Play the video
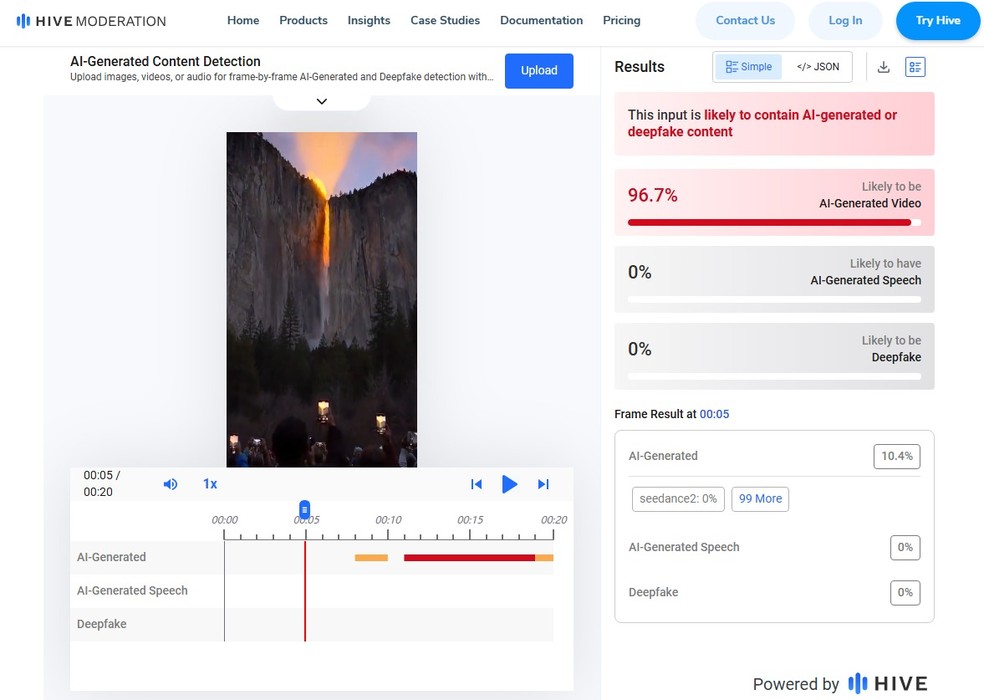This screenshot has height=700, width=984. pos(510,484)
